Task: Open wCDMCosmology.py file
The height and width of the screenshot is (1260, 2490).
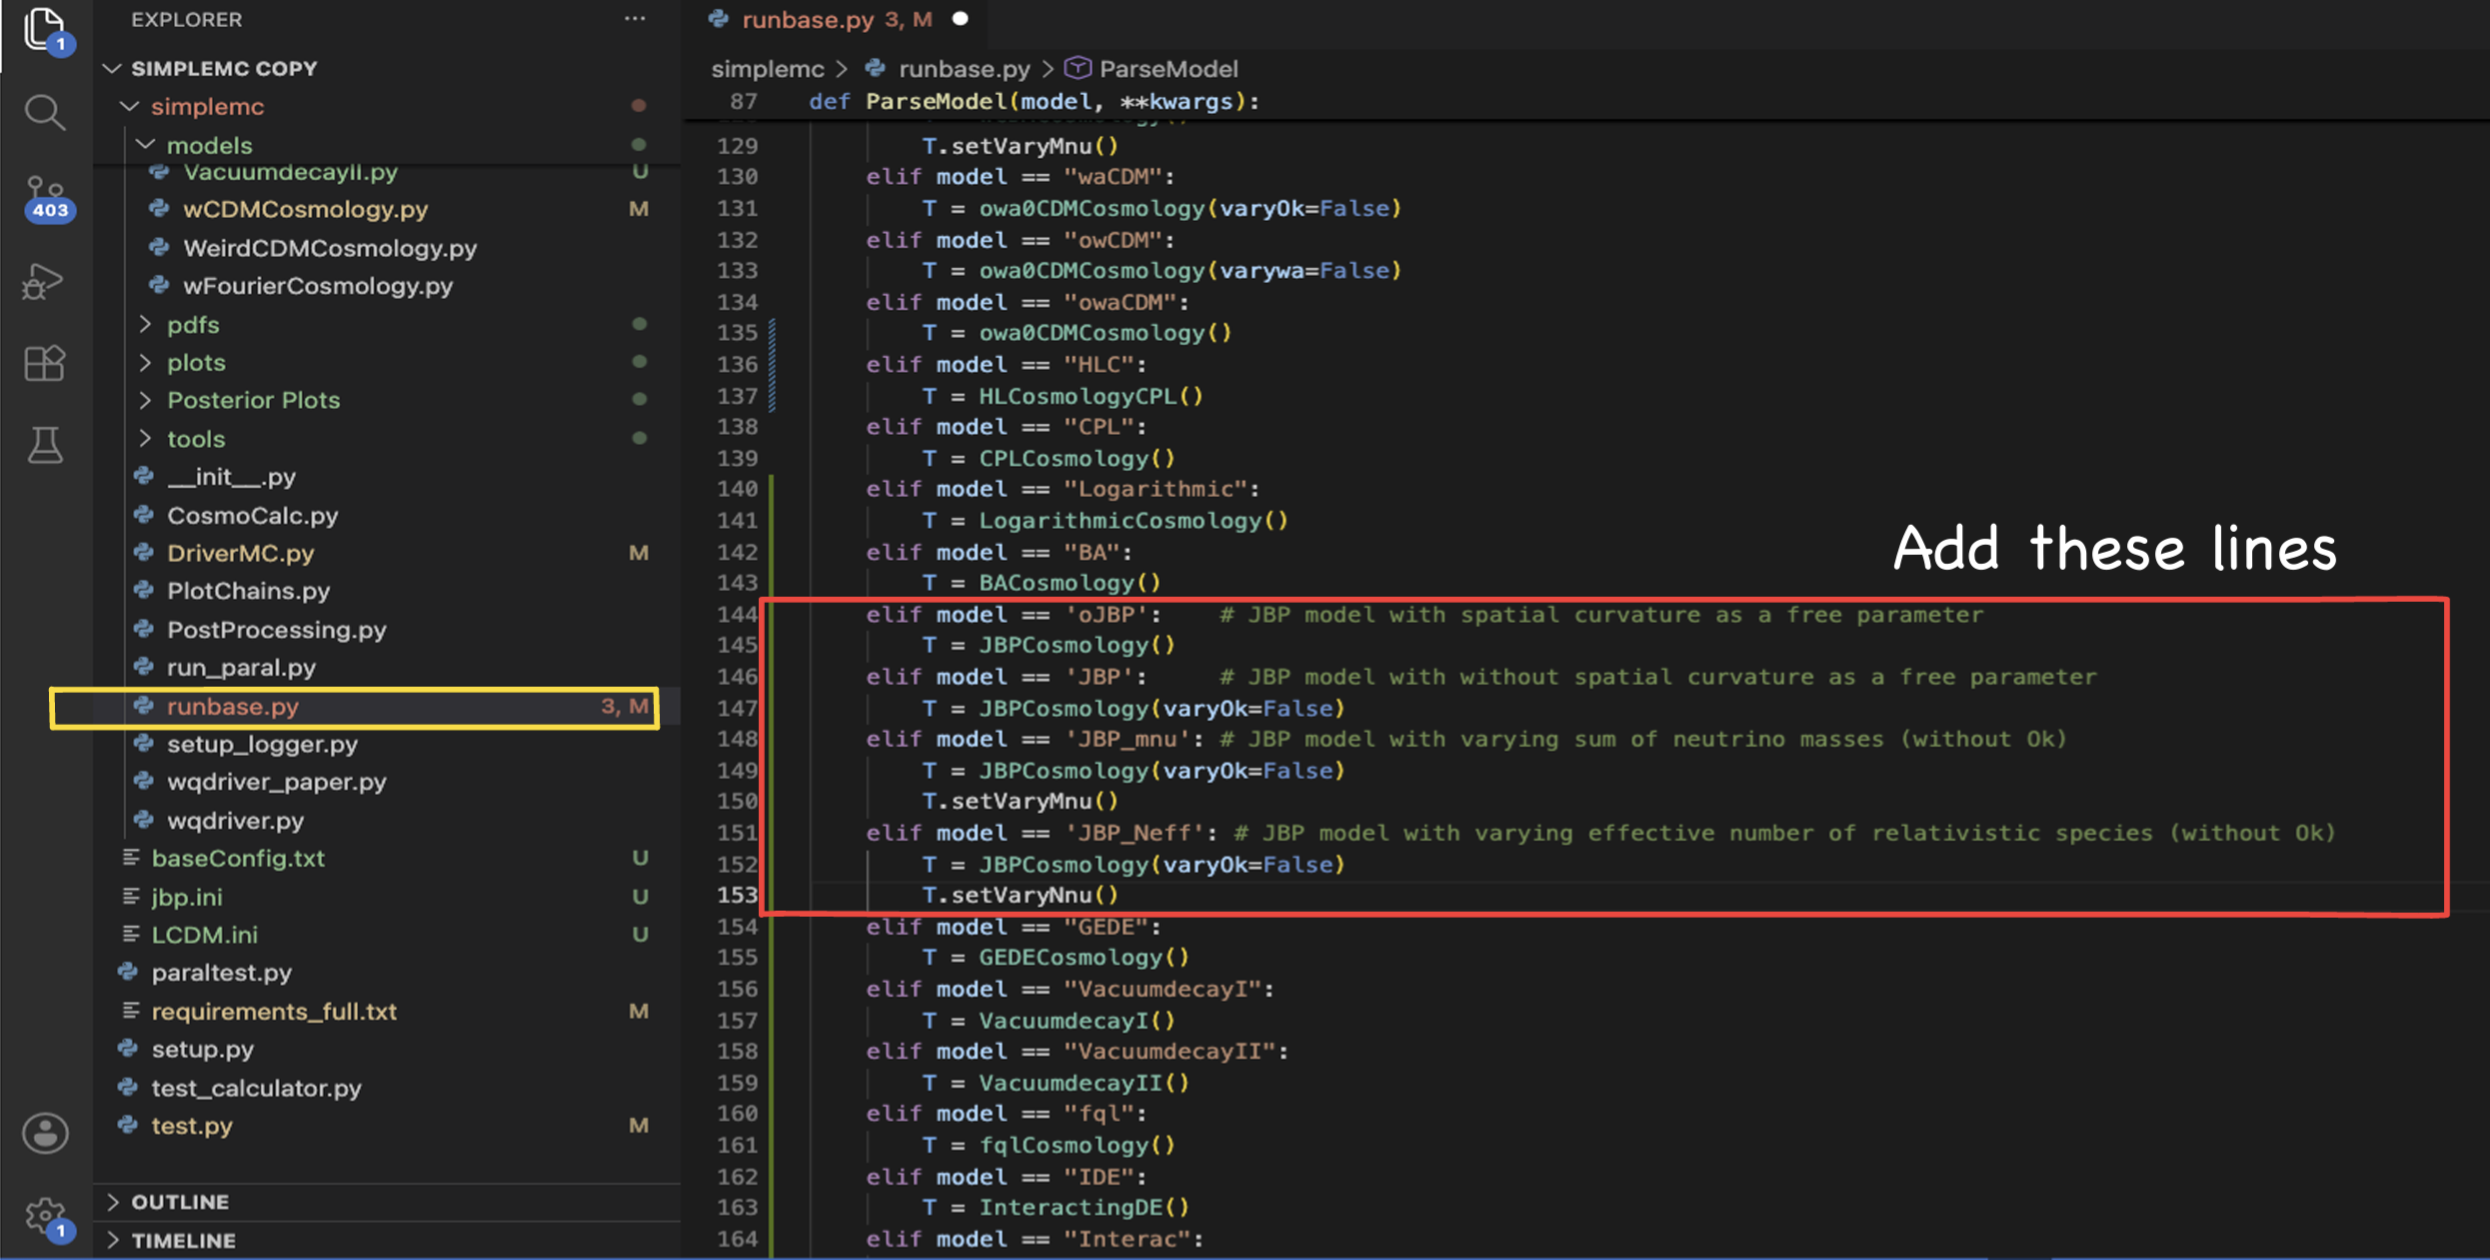Action: coord(305,210)
